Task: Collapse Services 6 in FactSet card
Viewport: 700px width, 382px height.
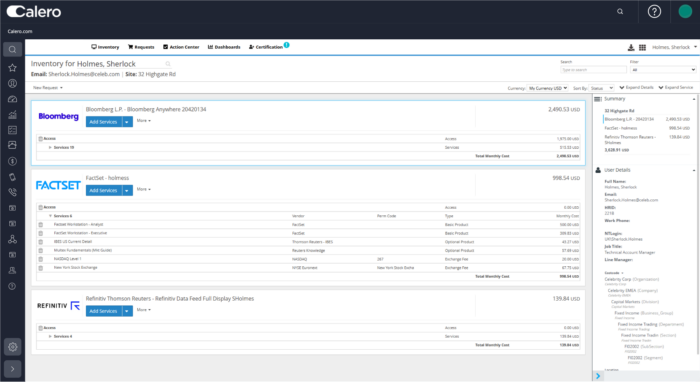Action: (x=50, y=216)
